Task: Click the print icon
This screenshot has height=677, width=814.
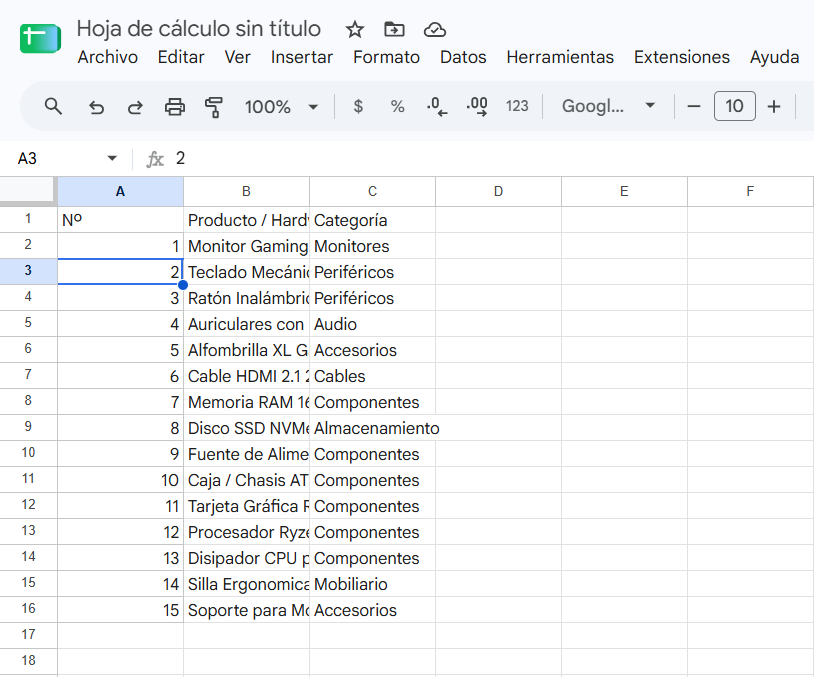Action: pyautogui.click(x=174, y=107)
